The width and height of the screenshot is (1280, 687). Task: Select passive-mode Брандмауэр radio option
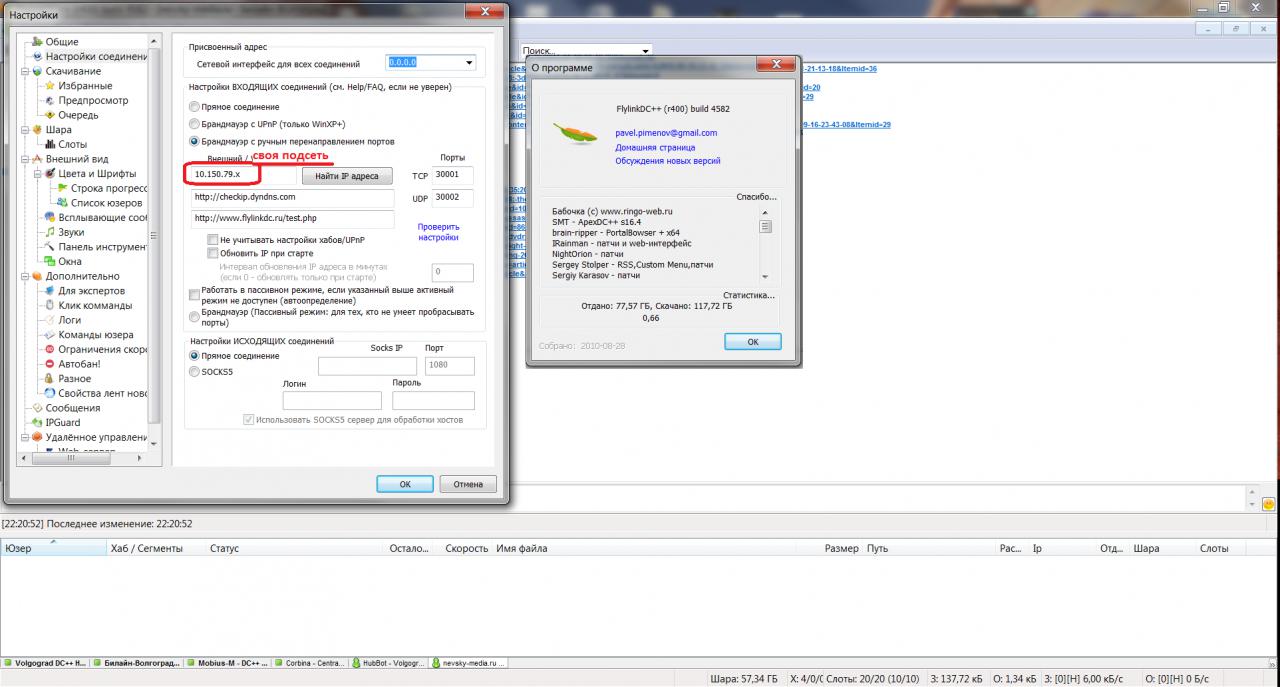(x=194, y=316)
